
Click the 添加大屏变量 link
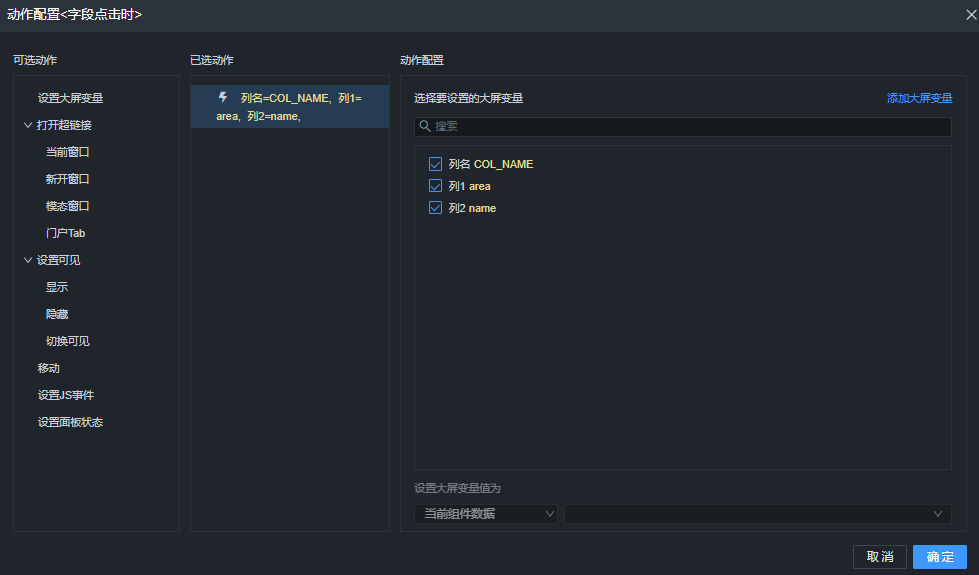point(919,98)
